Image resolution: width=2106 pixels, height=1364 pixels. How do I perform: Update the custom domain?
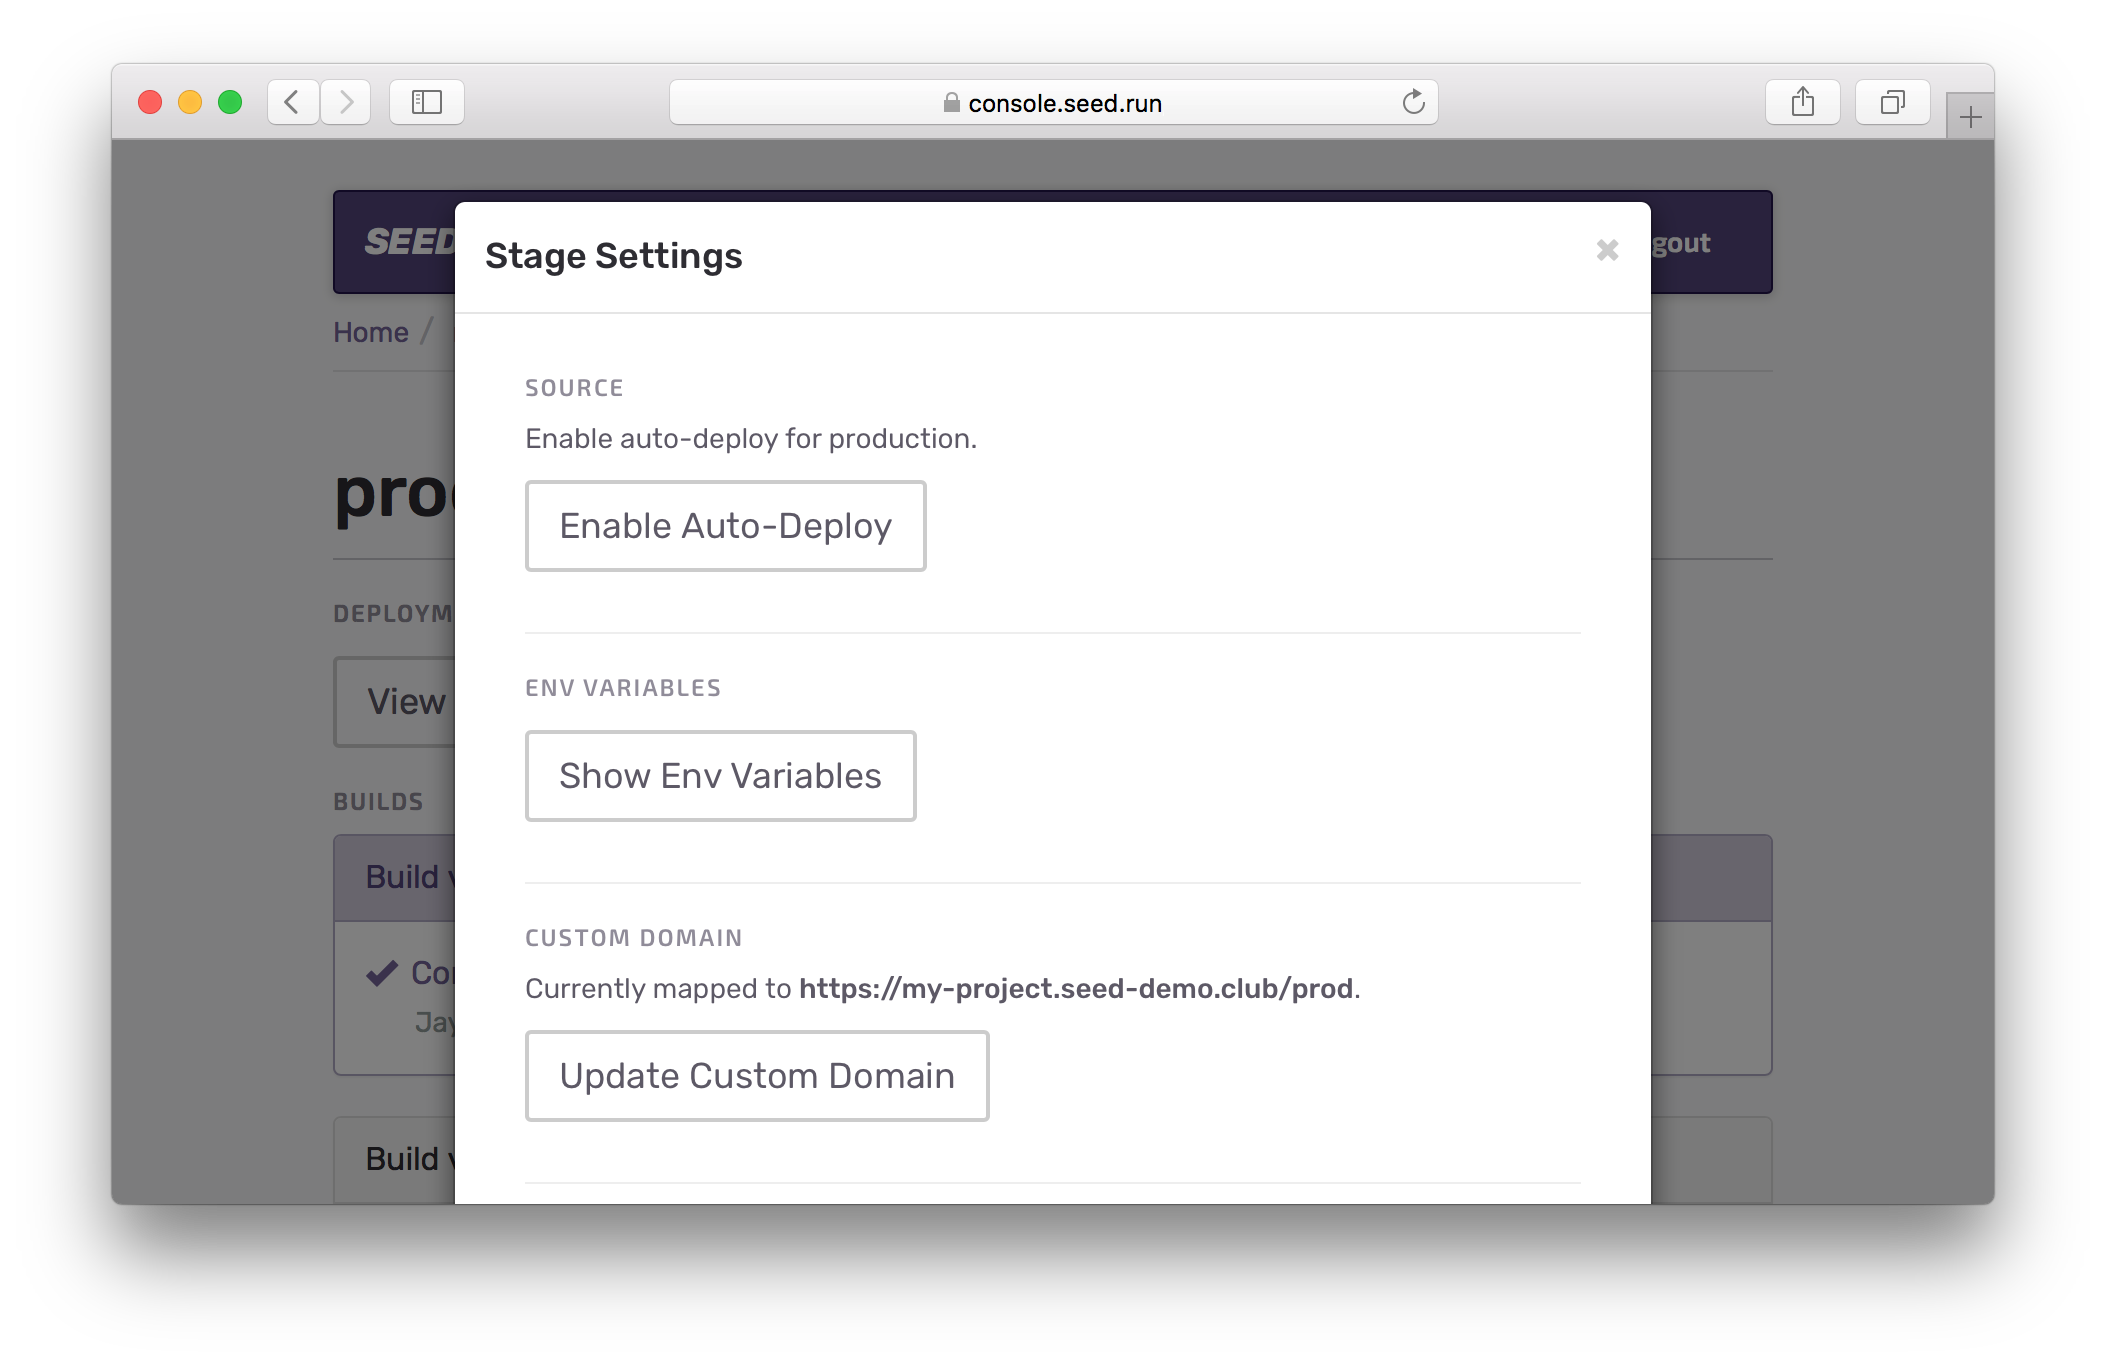[757, 1075]
